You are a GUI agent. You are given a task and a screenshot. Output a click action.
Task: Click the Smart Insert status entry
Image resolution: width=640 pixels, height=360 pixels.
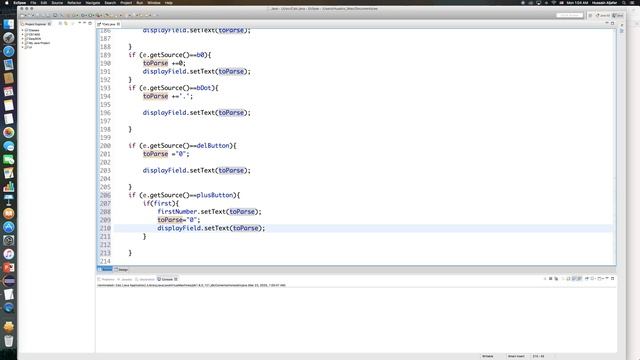click(x=516, y=356)
